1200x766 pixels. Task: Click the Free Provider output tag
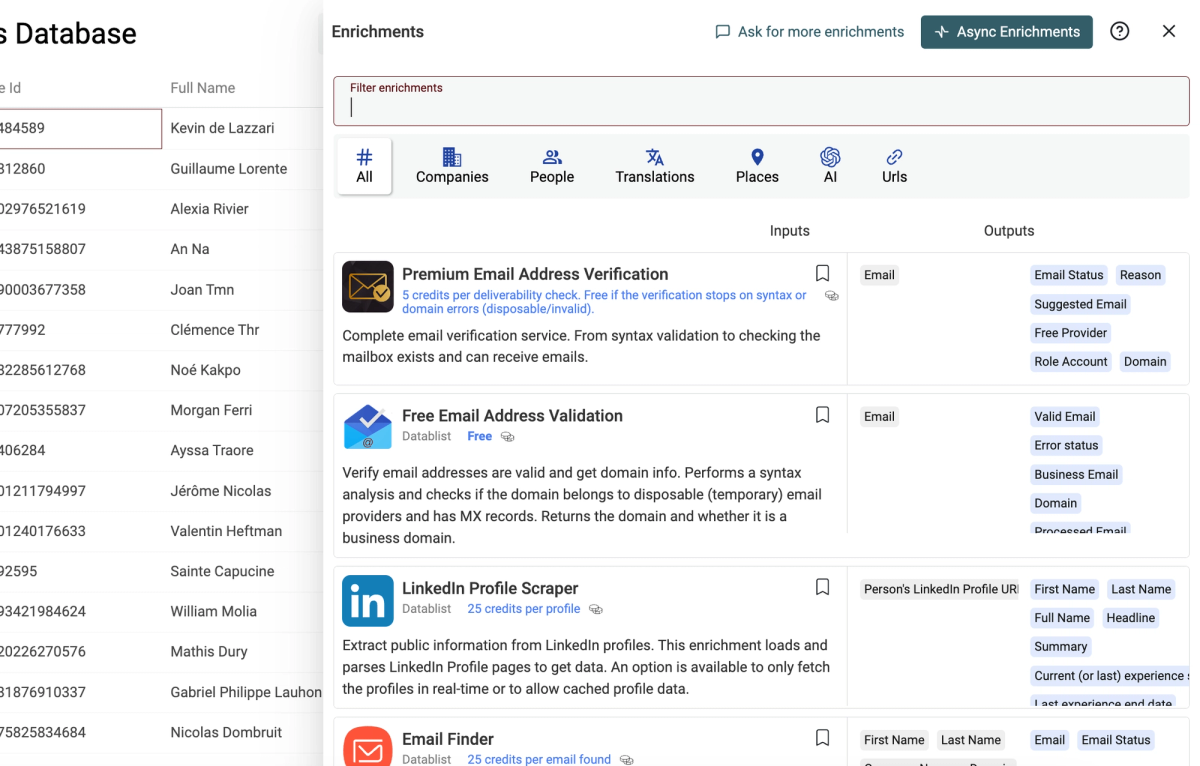point(1071,333)
